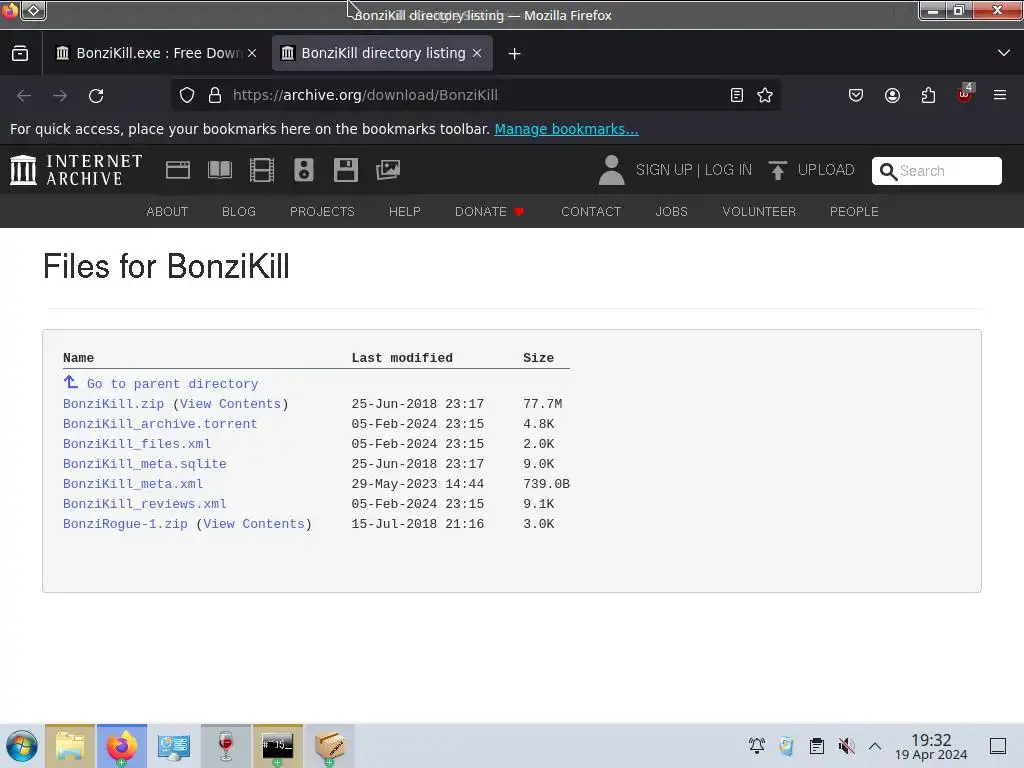Close the BonziKill directory listing tab

pyautogui.click(x=477, y=54)
